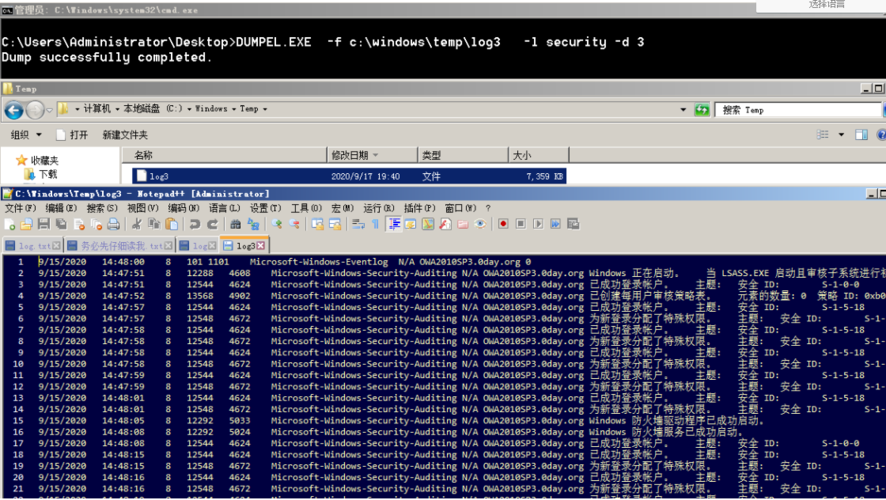Open the address bar history dropdown
The height and width of the screenshot is (500, 886).
pos(683,110)
